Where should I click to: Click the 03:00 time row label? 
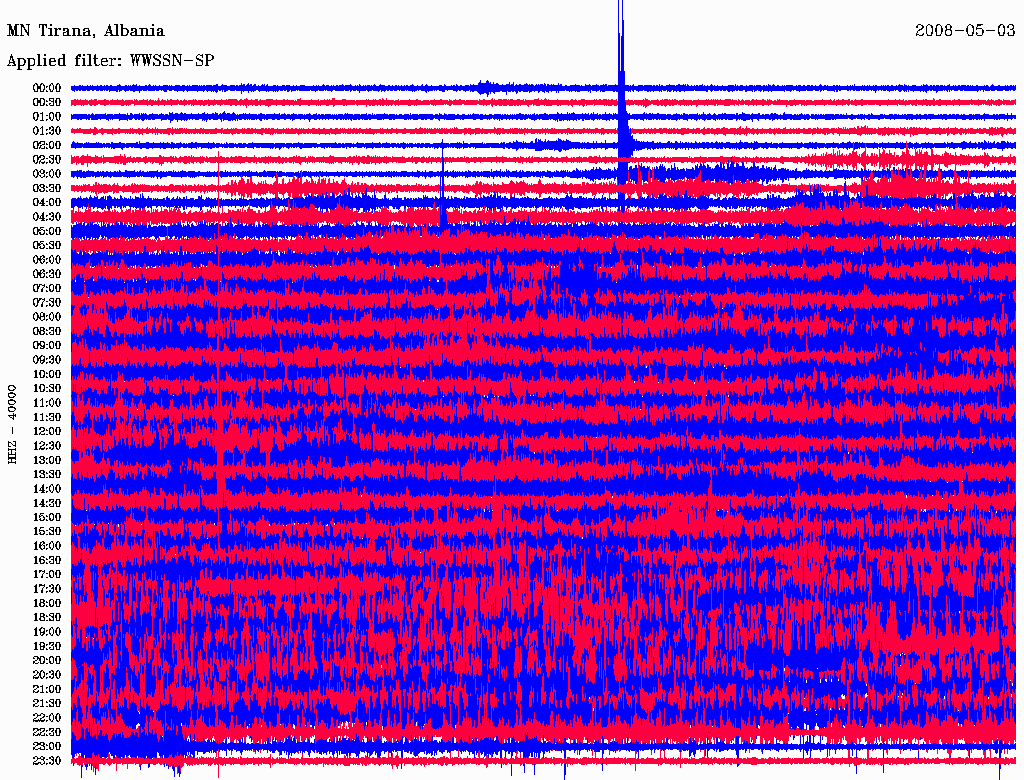click(47, 174)
